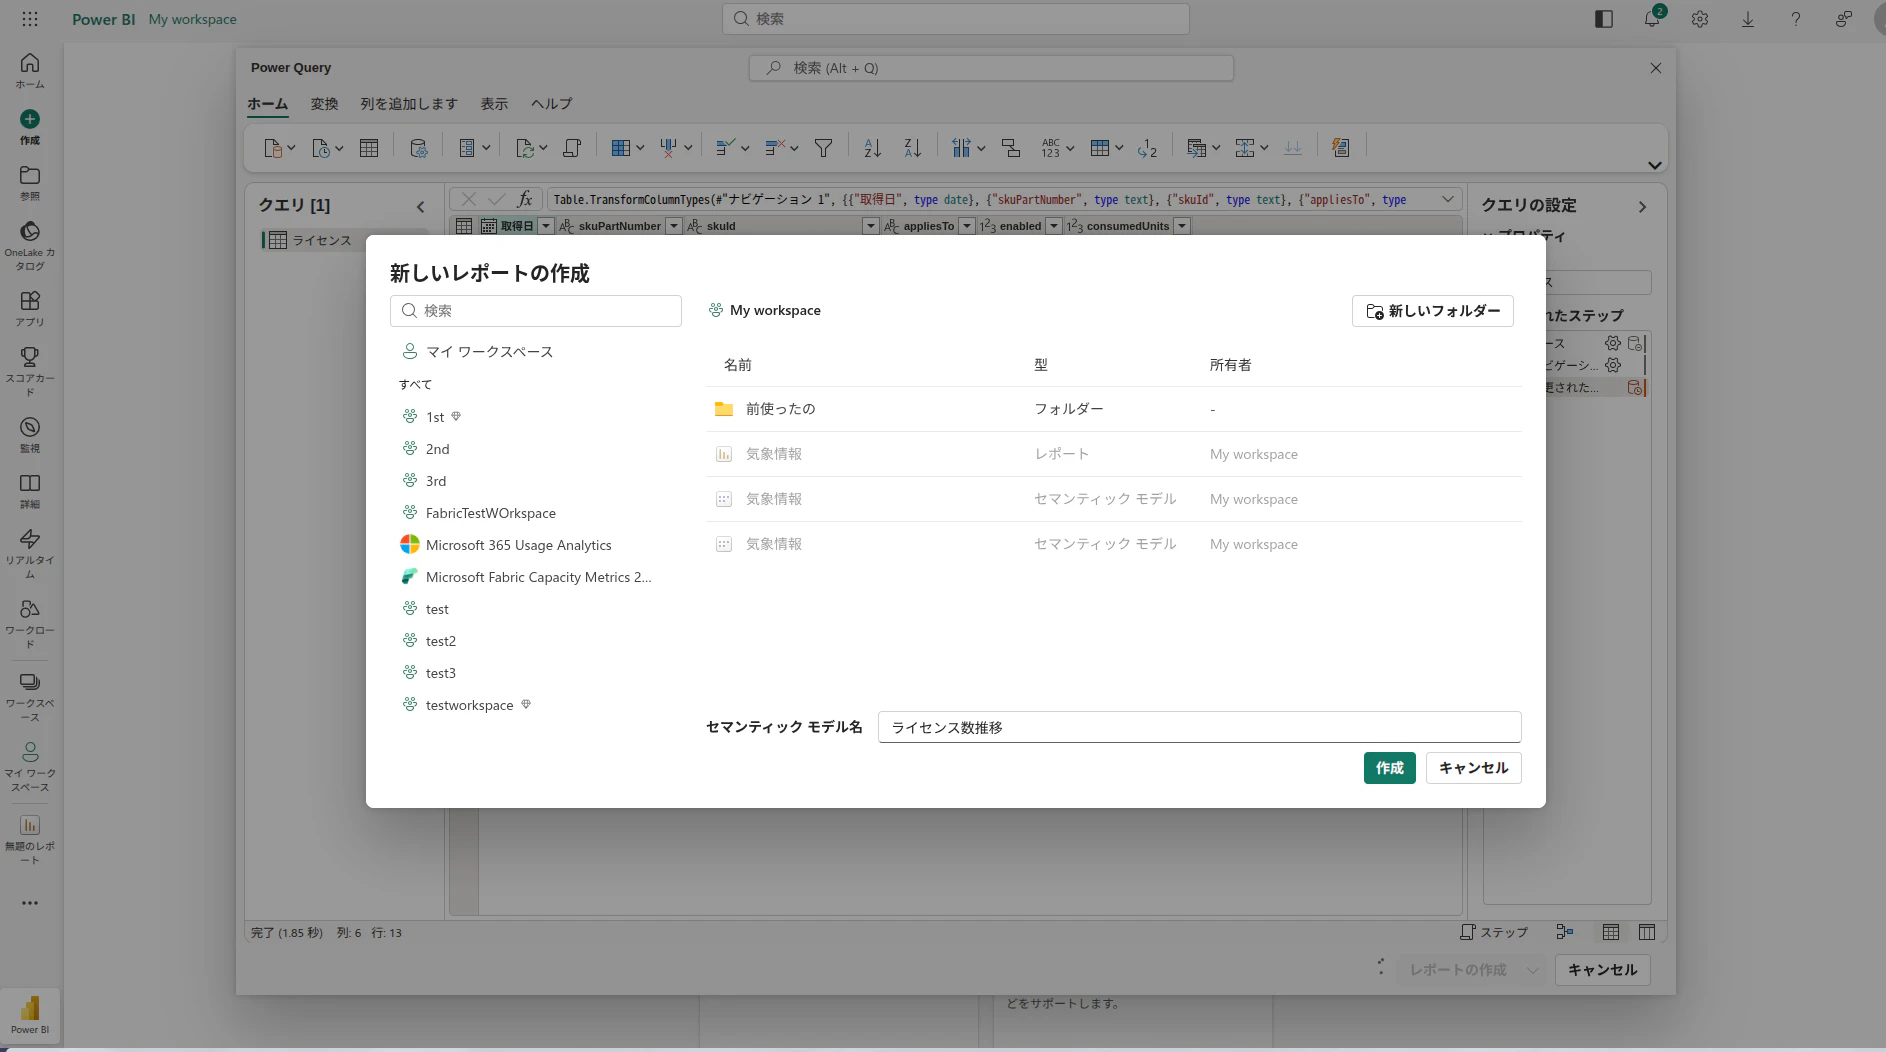This screenshot has width=1886, height=1052.
Task: Click the sort descending Z-A icon
Action: tap(912, 148)
